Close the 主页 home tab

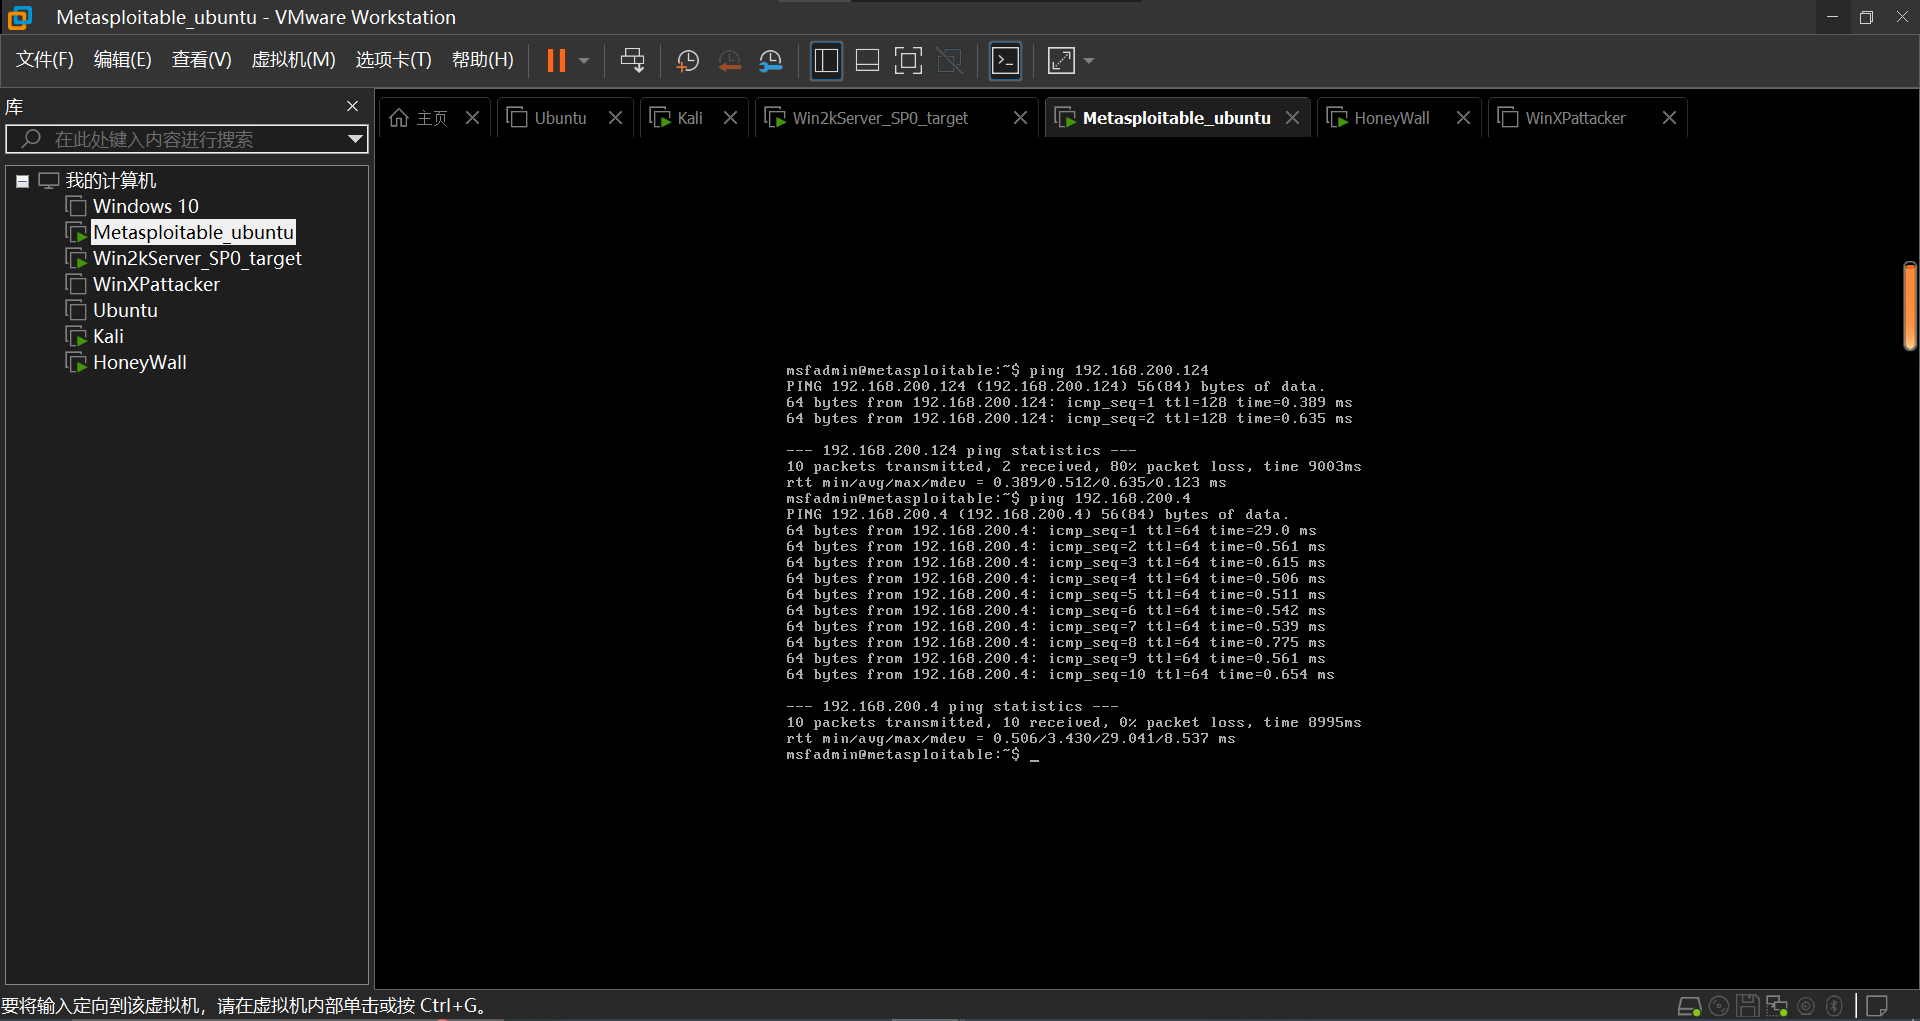pyautogui.click(x=473, y=118)
